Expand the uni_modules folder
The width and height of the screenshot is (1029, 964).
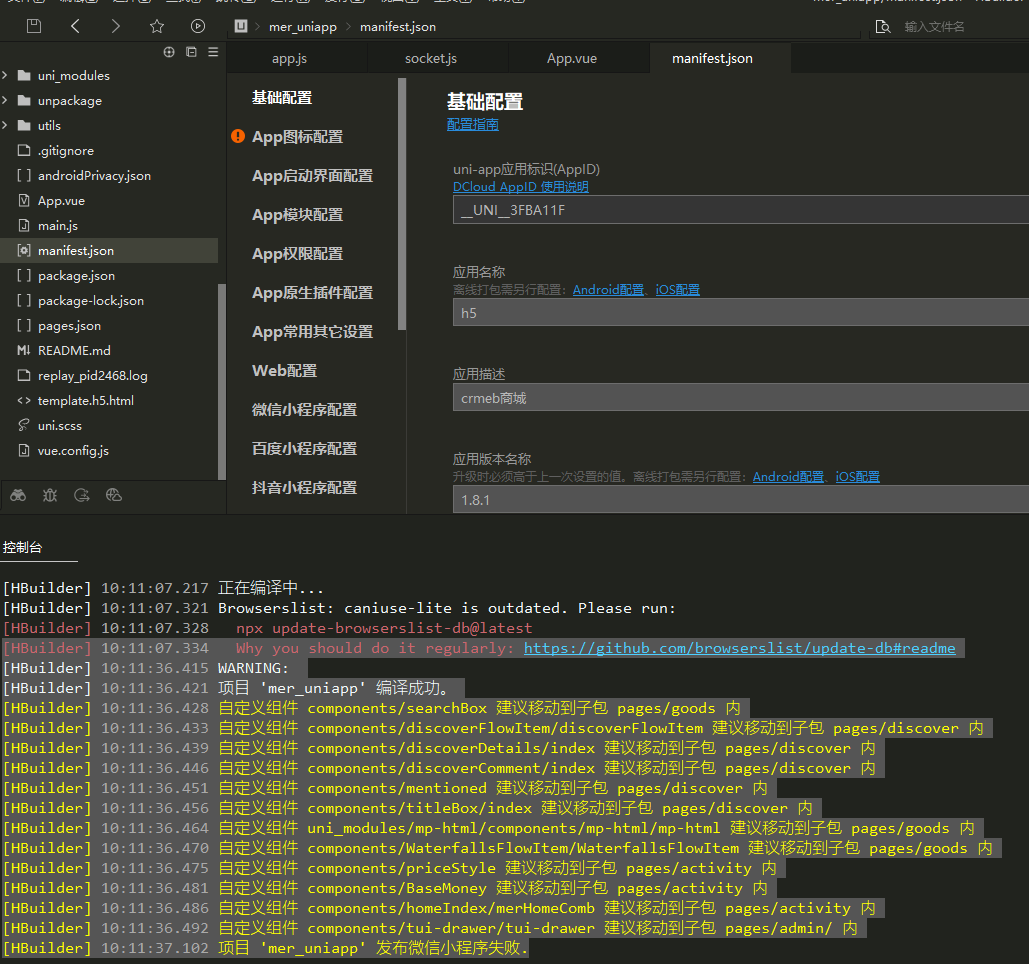pos(5,75)
